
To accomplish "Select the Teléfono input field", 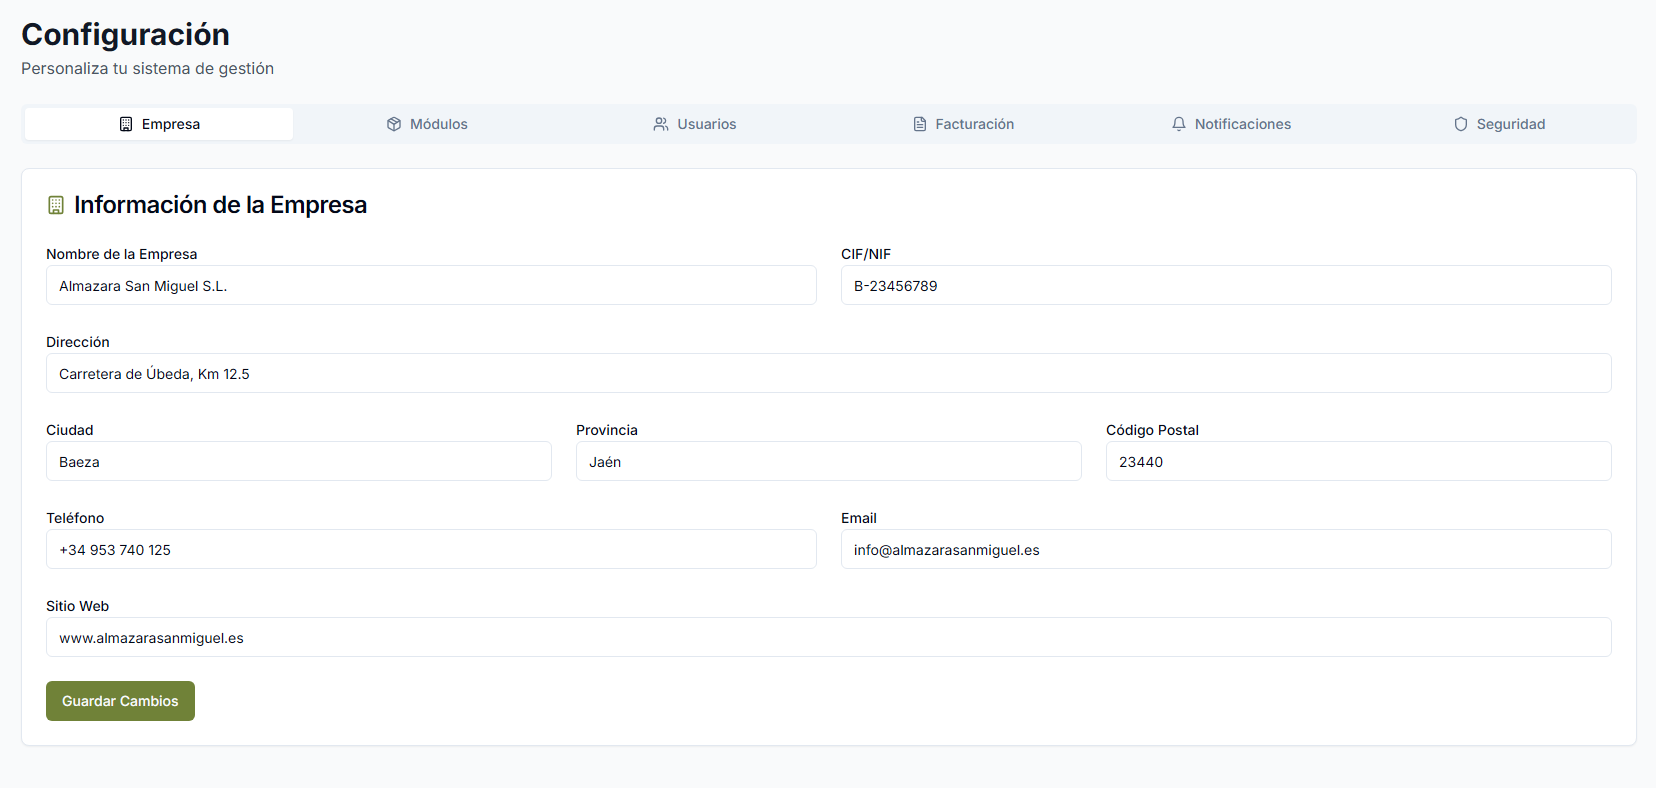I will (x=431, y=550).
